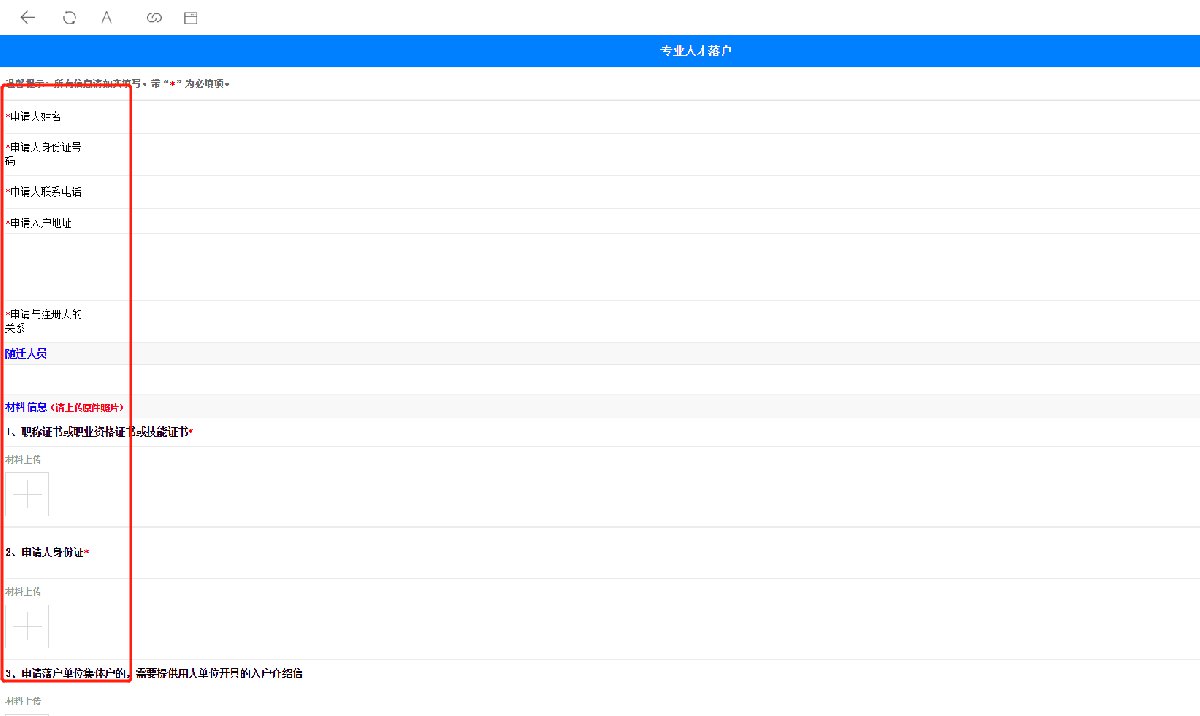Click the 温馨提示 notice text
Image resolution: width=1200 pixels, height=716 pixels.
(x=117, y=84)
